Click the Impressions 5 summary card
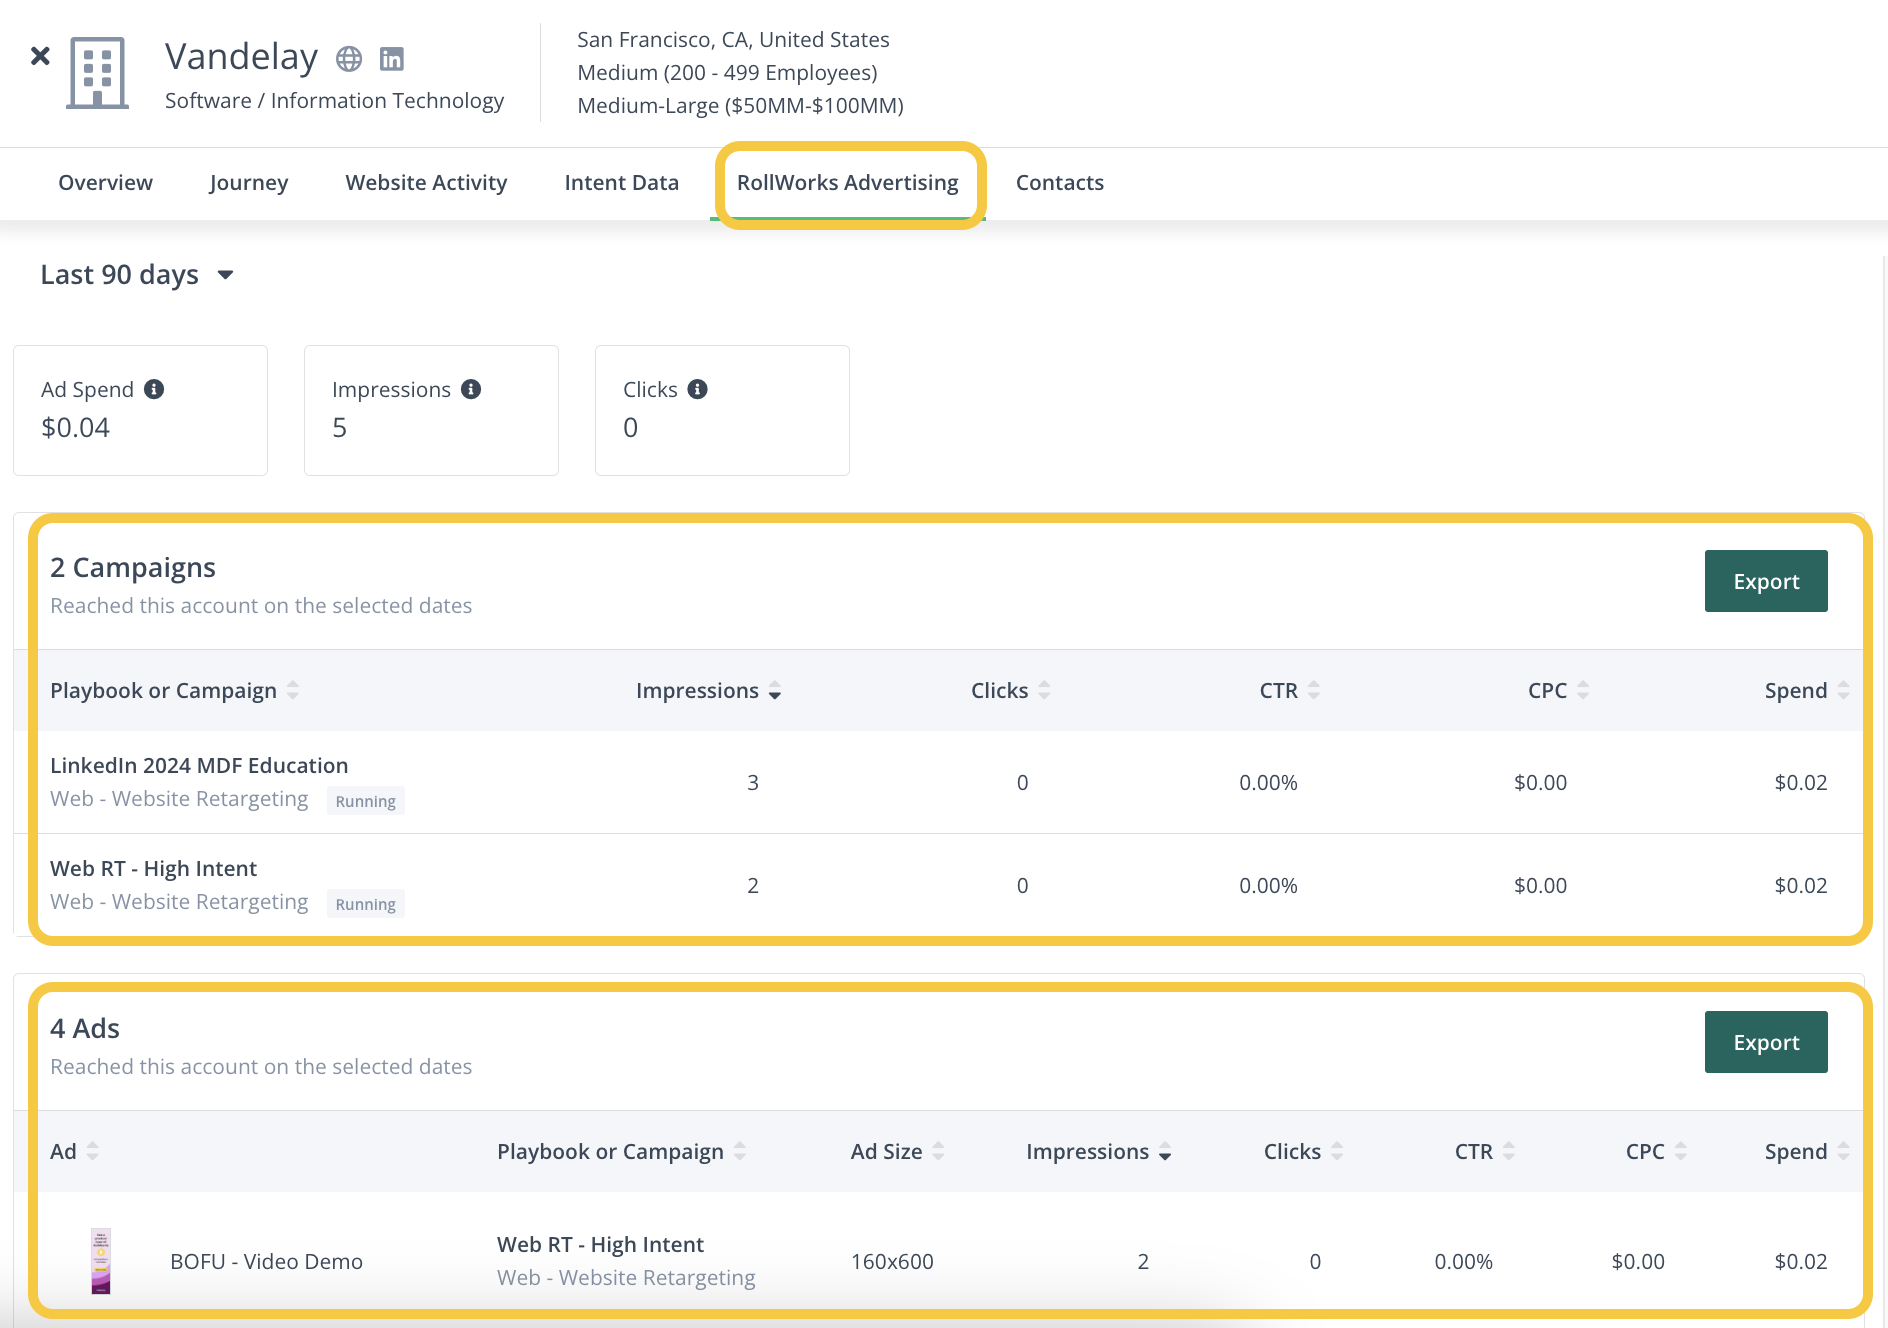1888x1328 pixels. click(431, 410)
